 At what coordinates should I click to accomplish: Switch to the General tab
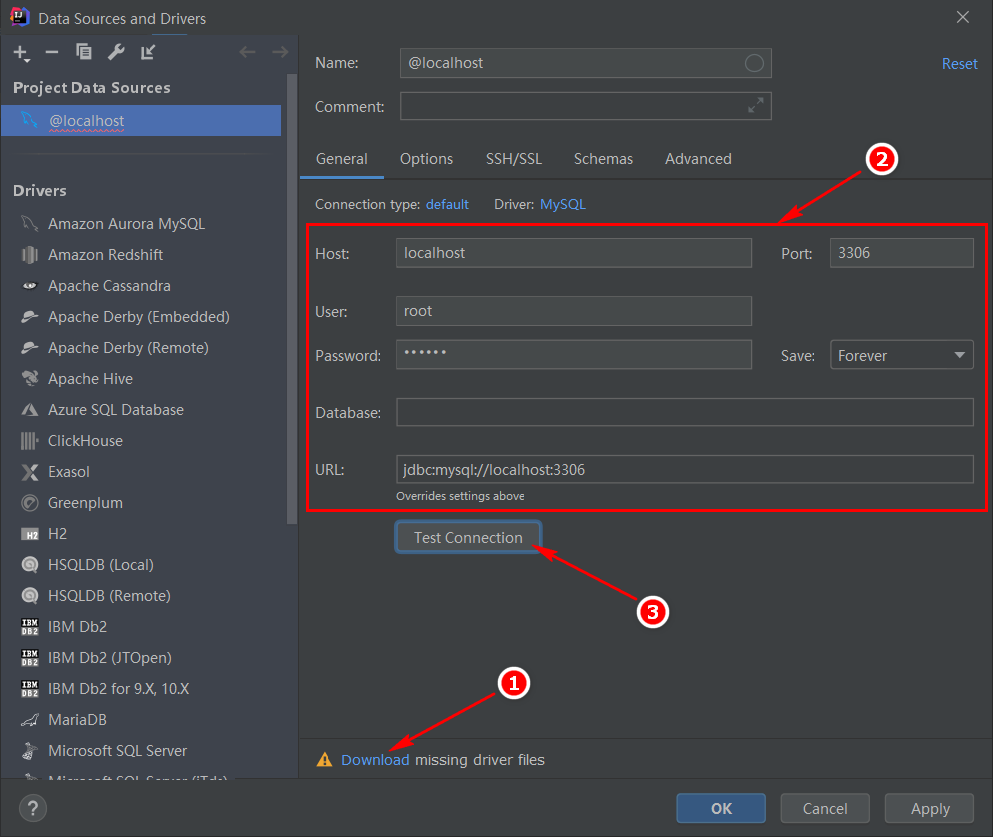tap(341, 159)
